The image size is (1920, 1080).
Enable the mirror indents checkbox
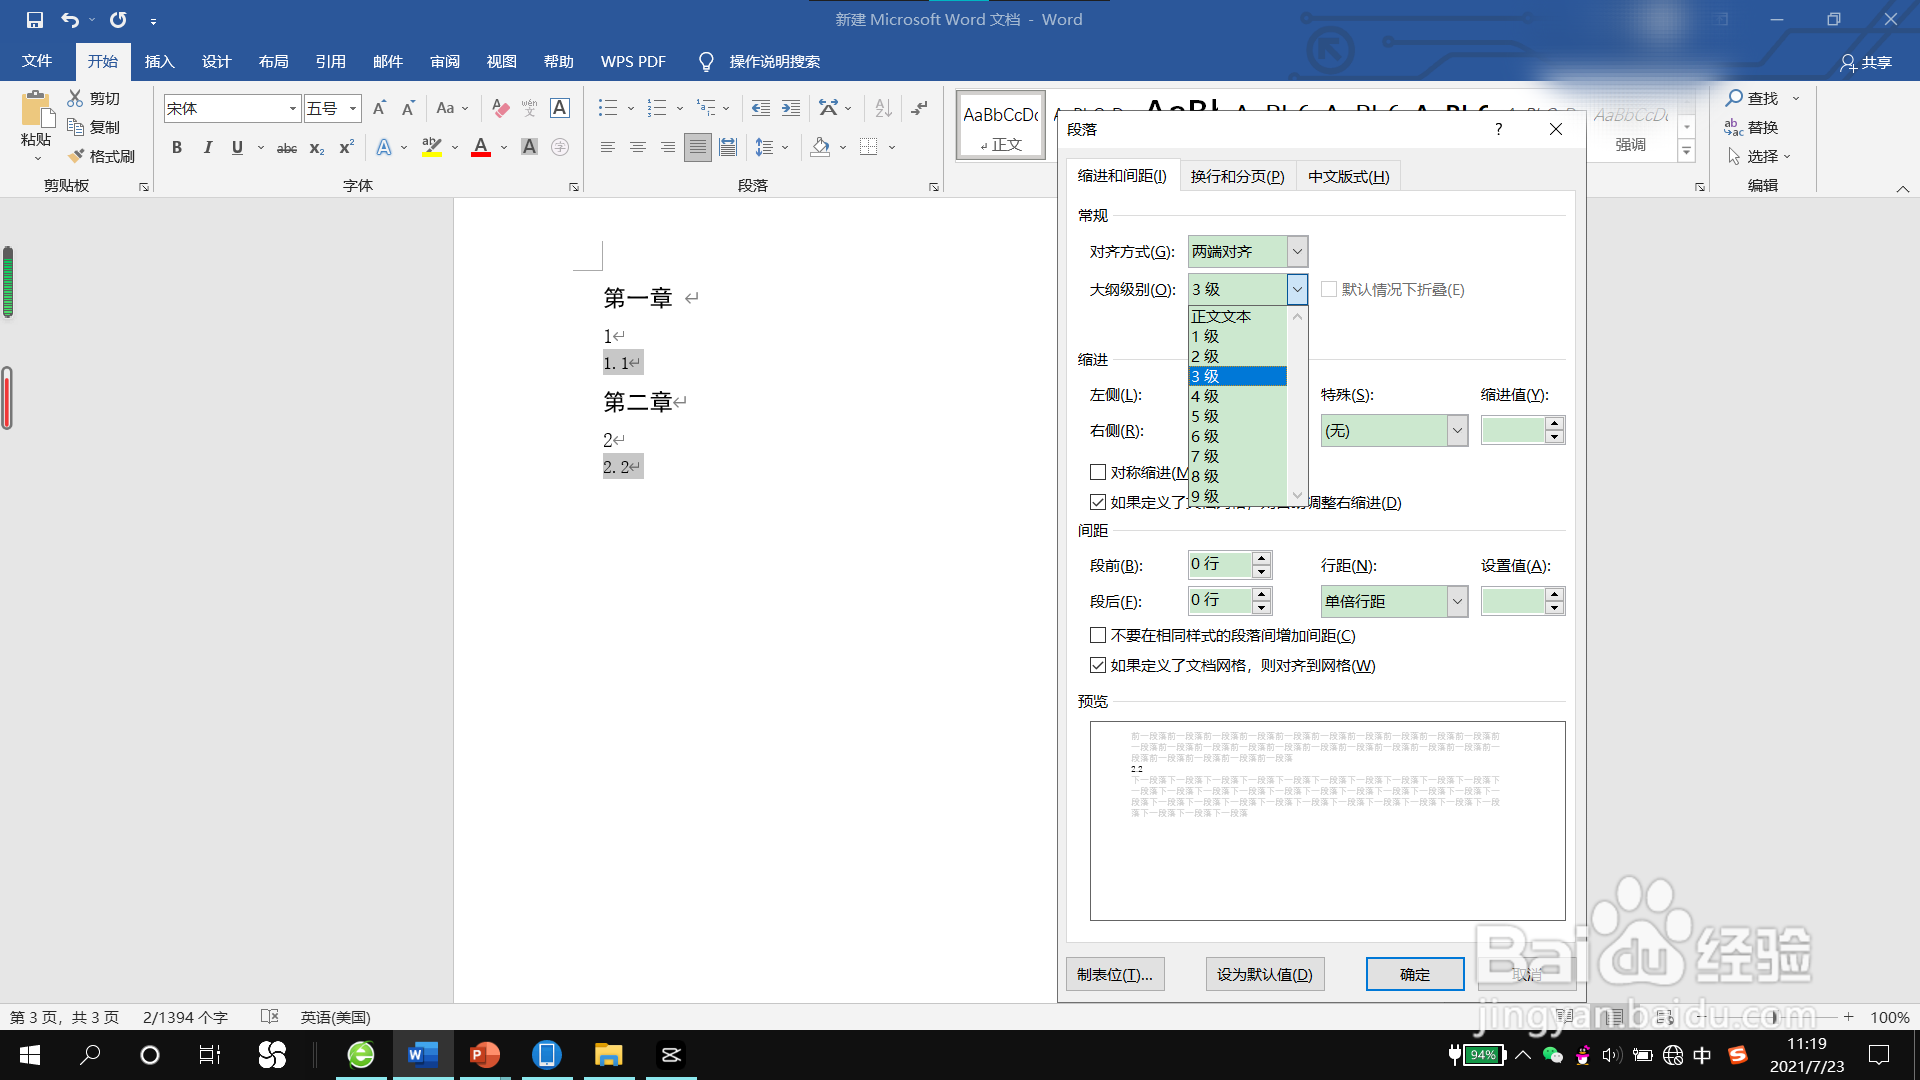point(1098,472)
